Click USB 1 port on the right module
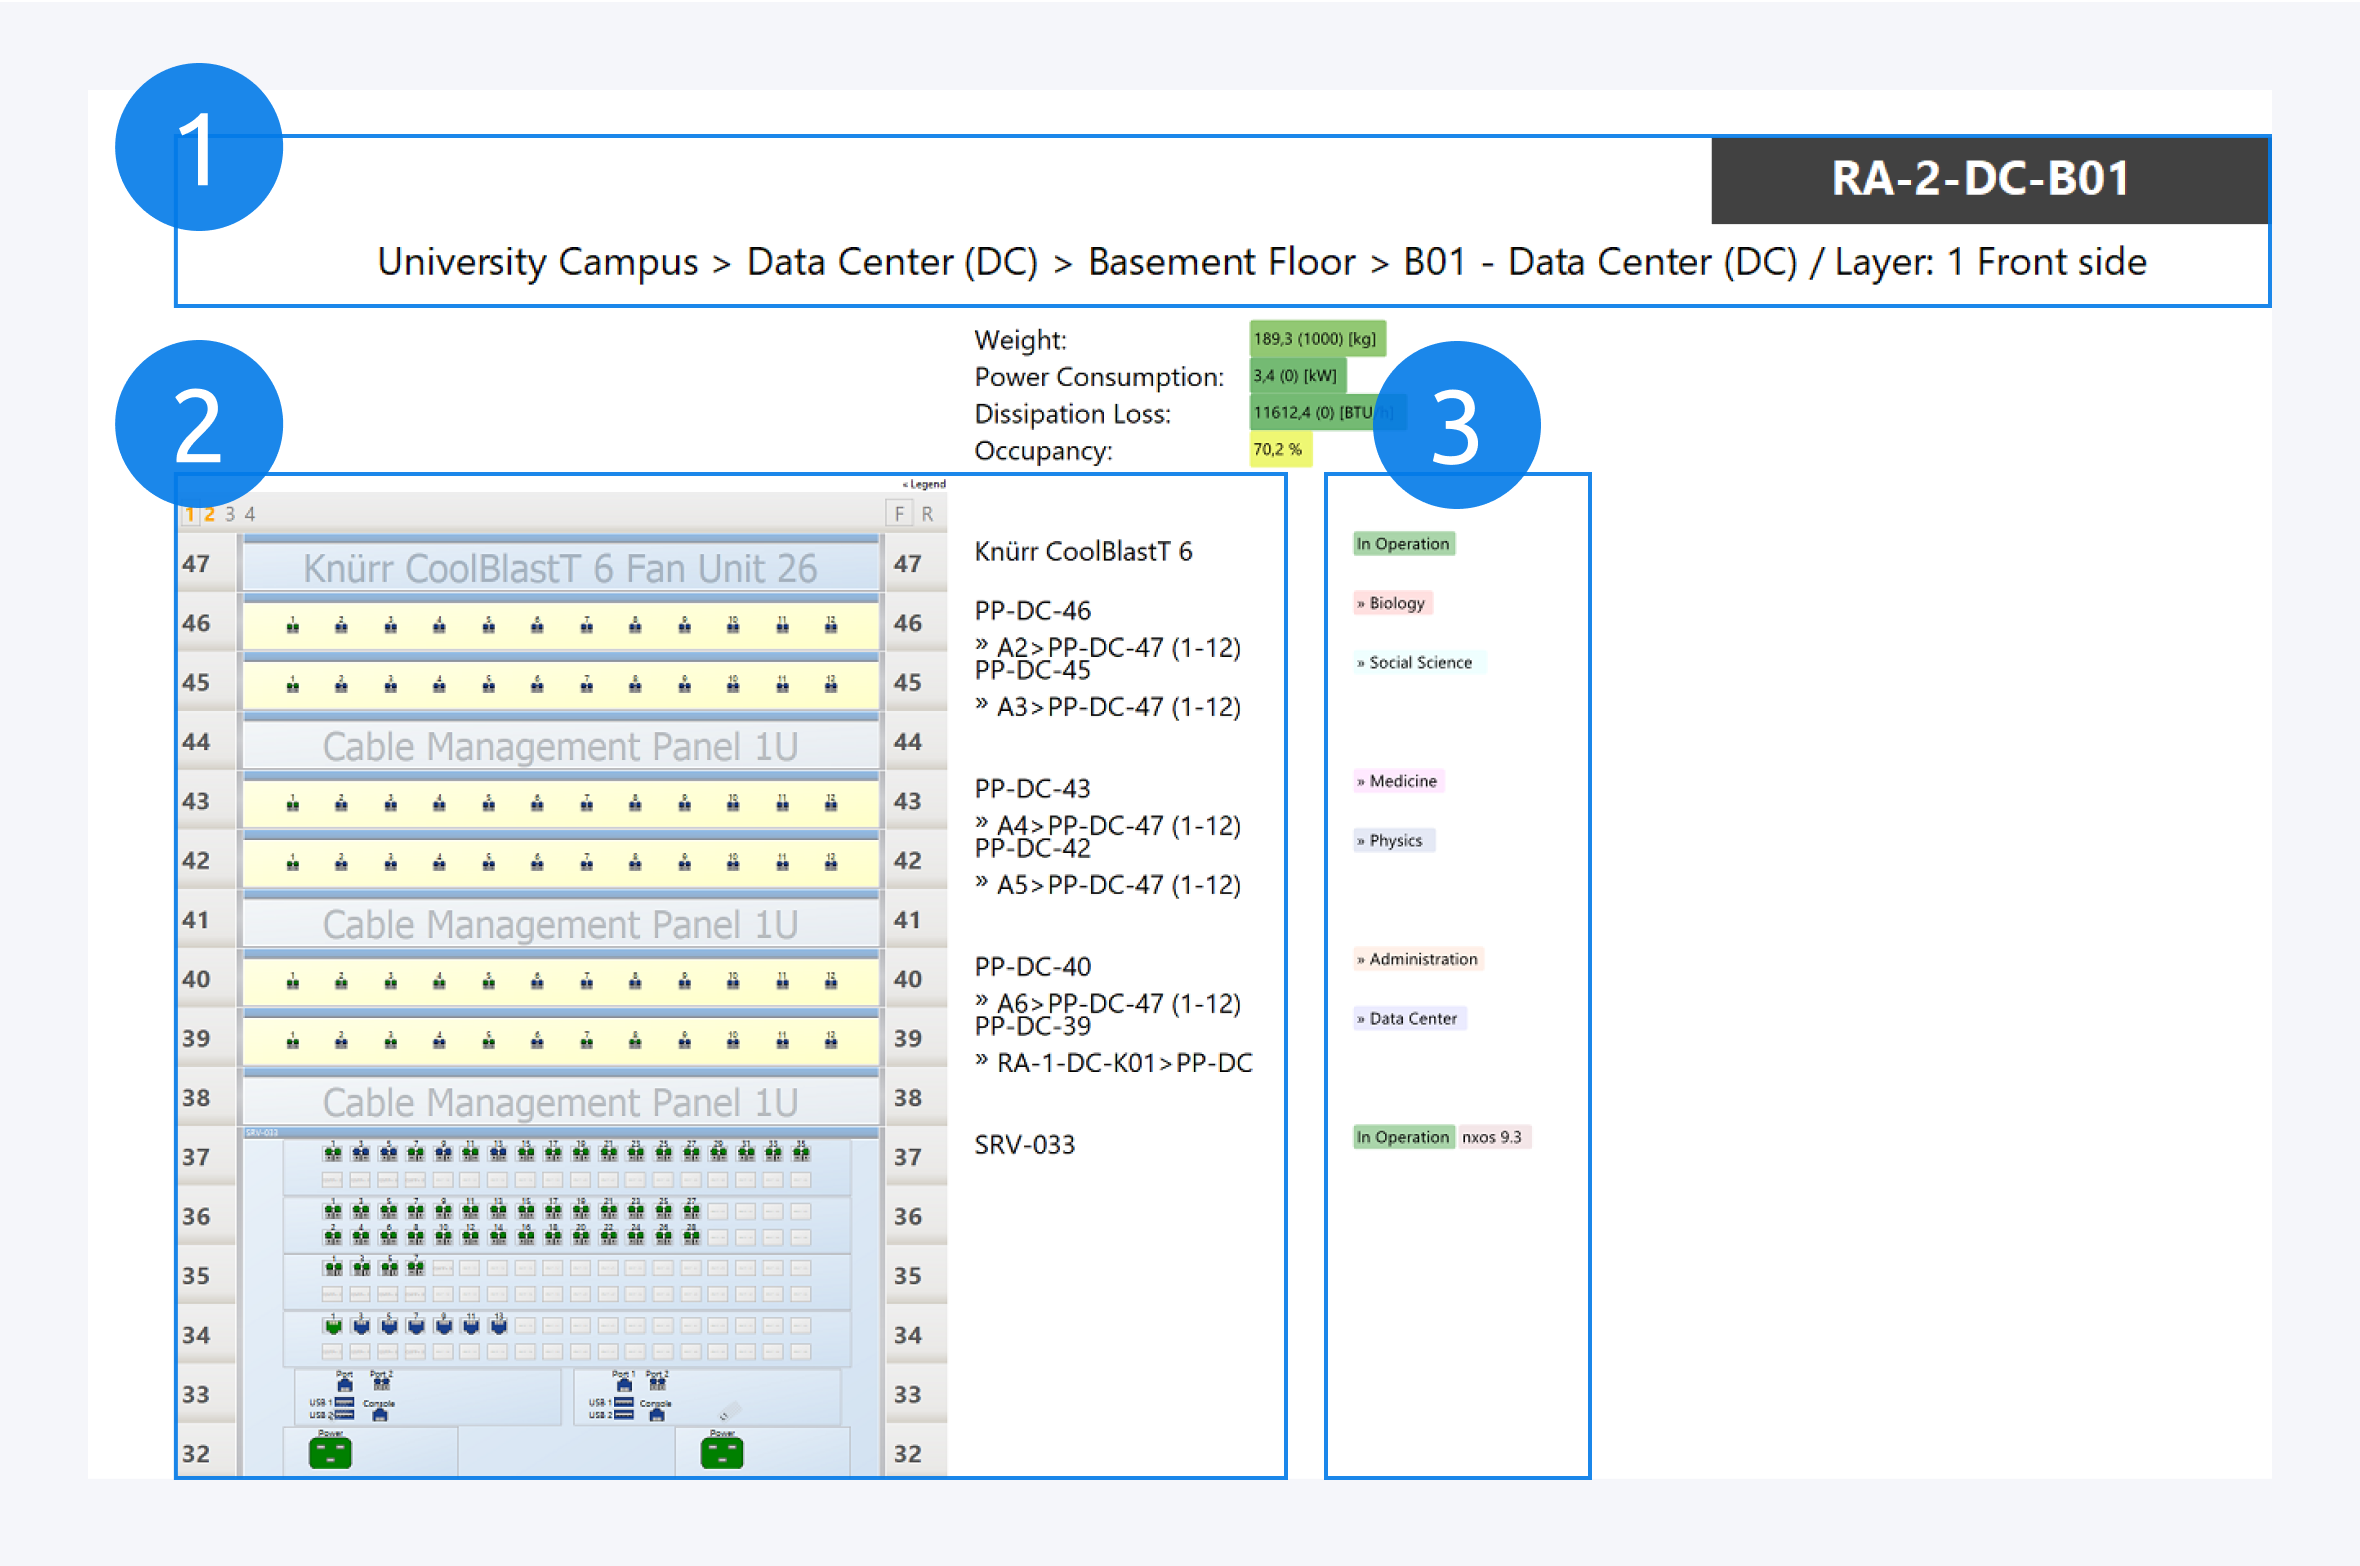The height and width of the screenshot is (1566, 2360). [x=624, y=1403]
